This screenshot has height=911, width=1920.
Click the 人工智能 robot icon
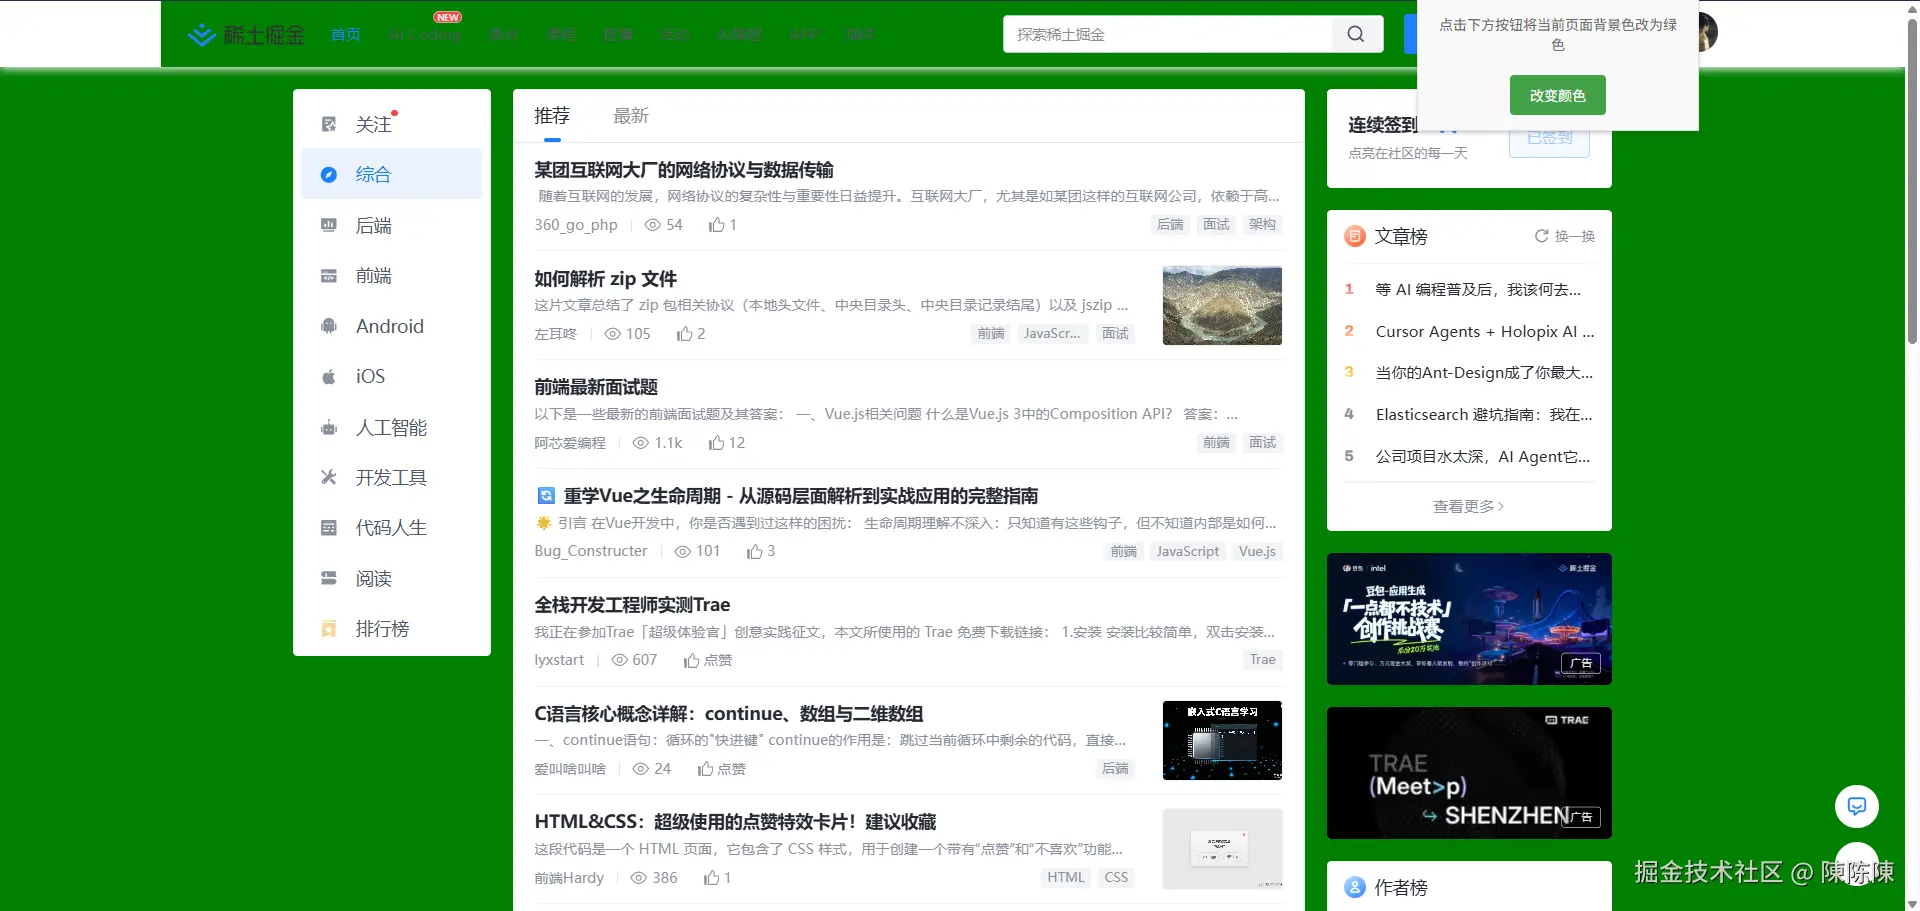(329, 427)
